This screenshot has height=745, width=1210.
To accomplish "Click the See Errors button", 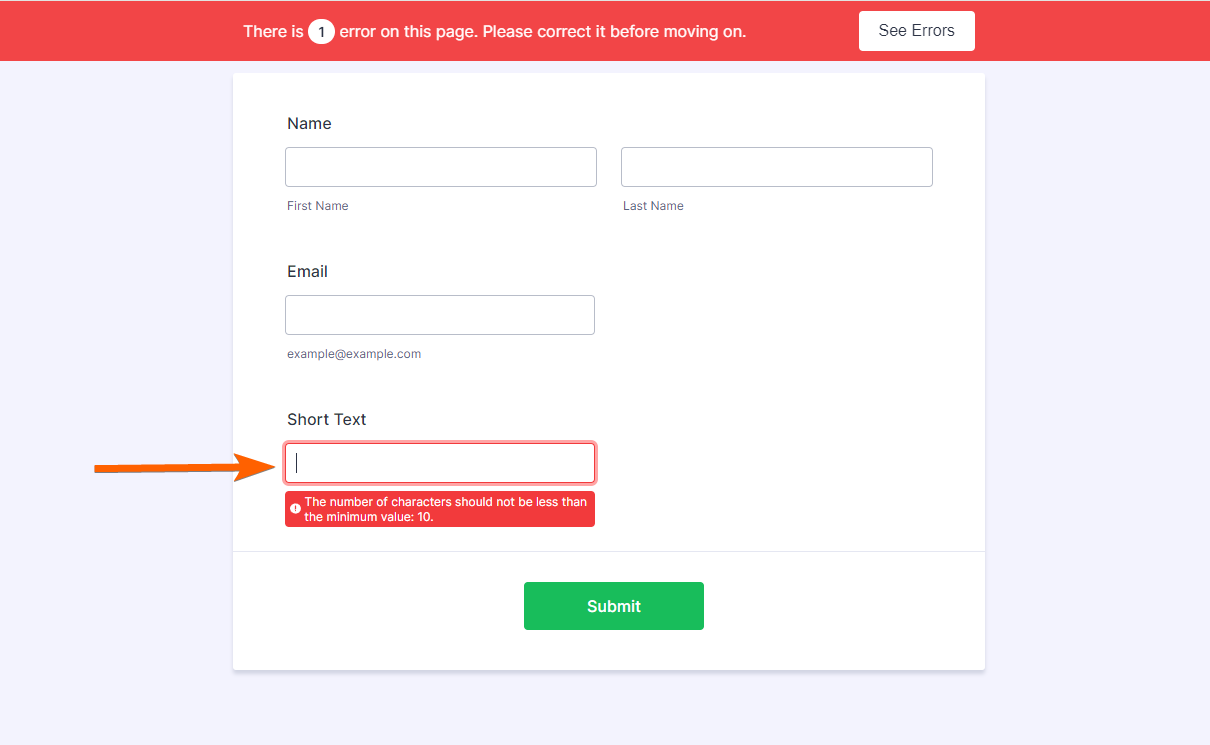I will click(916, 31).
